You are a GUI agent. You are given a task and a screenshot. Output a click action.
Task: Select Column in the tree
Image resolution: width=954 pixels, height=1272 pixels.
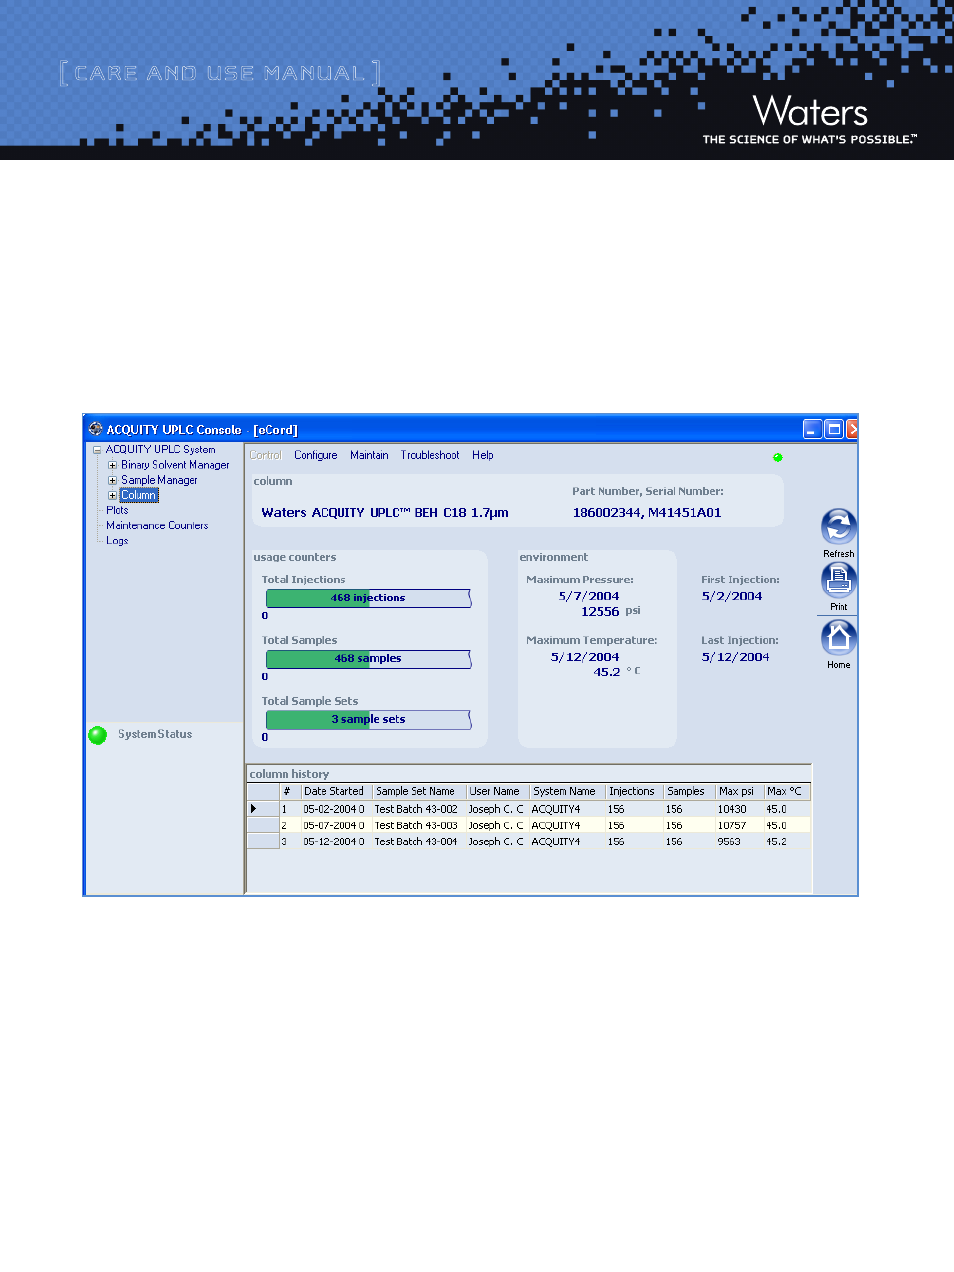click(139, 495)
